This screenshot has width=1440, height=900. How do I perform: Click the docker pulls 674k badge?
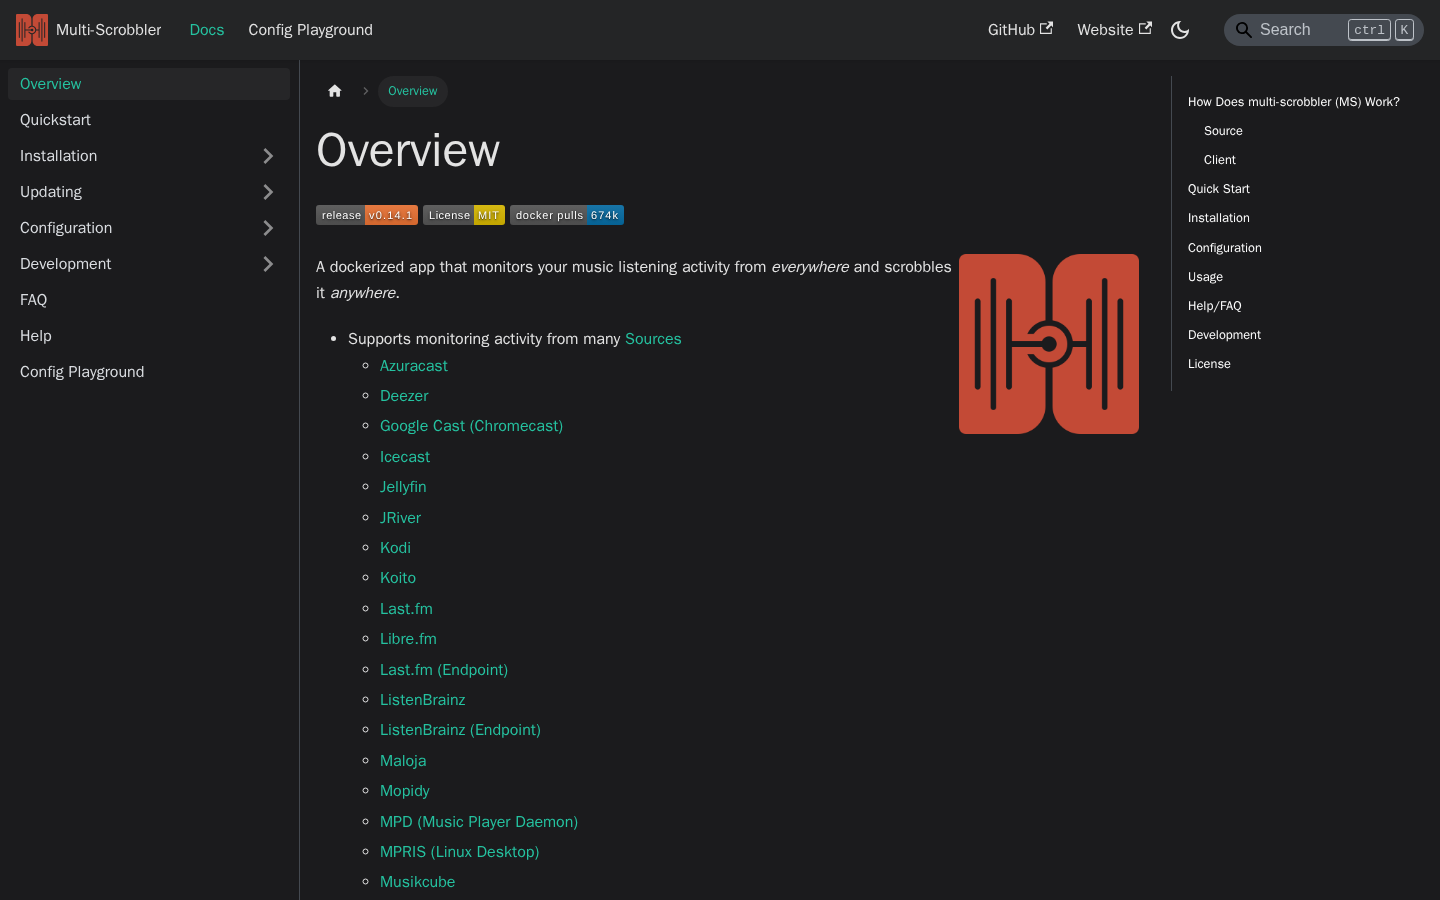567,215
